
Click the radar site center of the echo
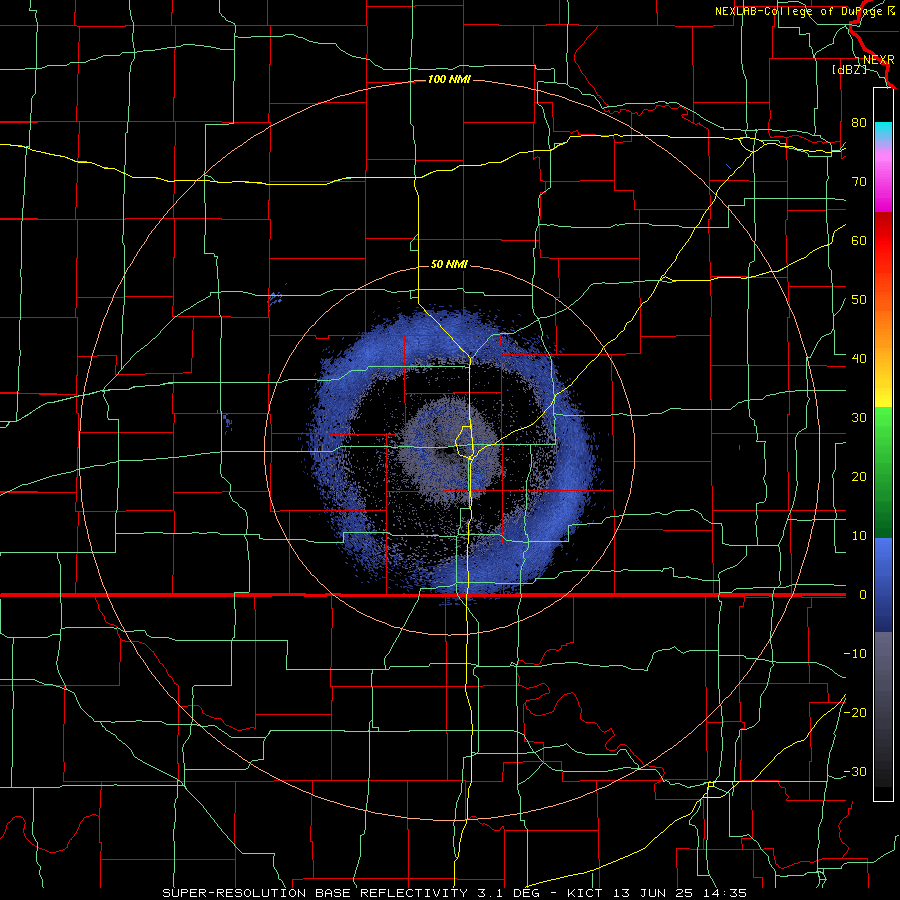[x=447, y=452]
